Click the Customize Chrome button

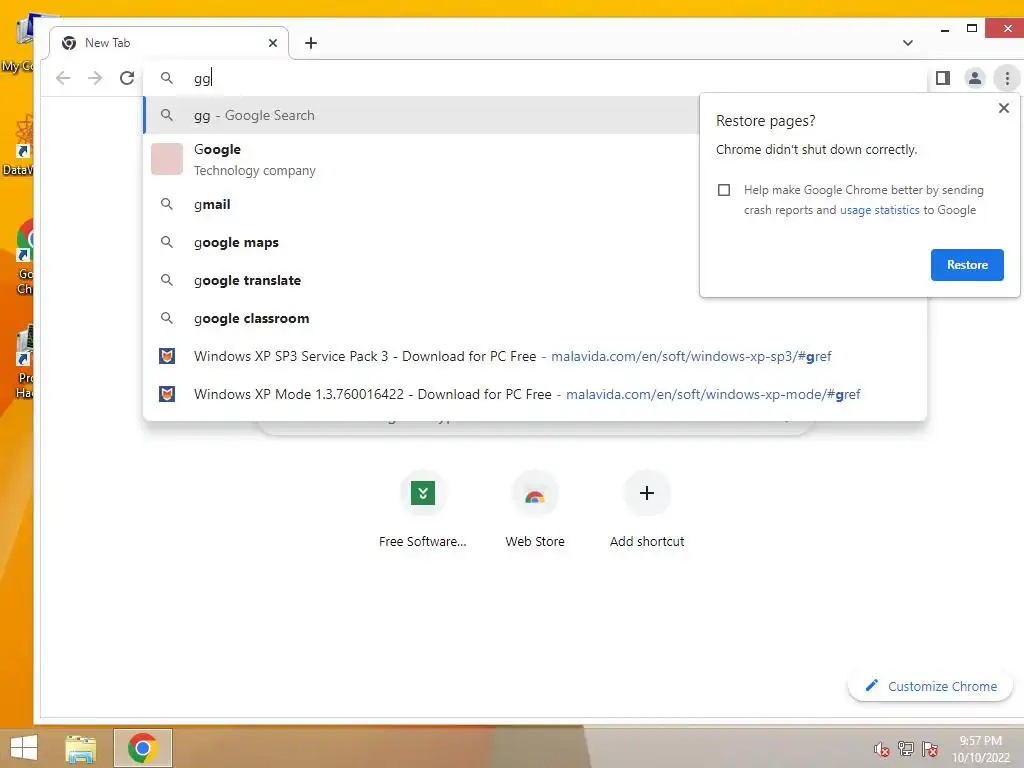point(930,686)
